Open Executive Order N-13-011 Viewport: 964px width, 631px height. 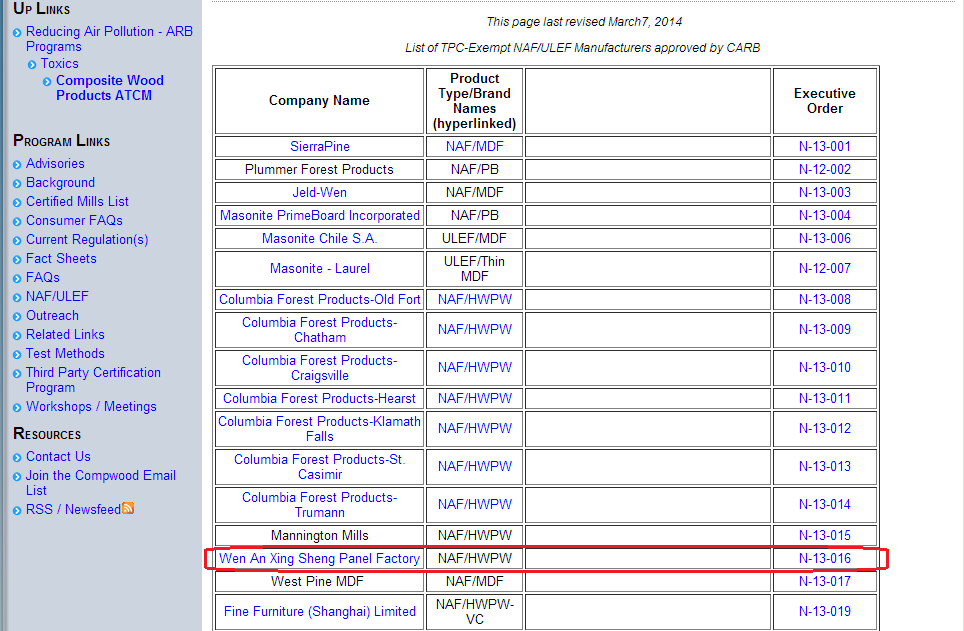824,399
